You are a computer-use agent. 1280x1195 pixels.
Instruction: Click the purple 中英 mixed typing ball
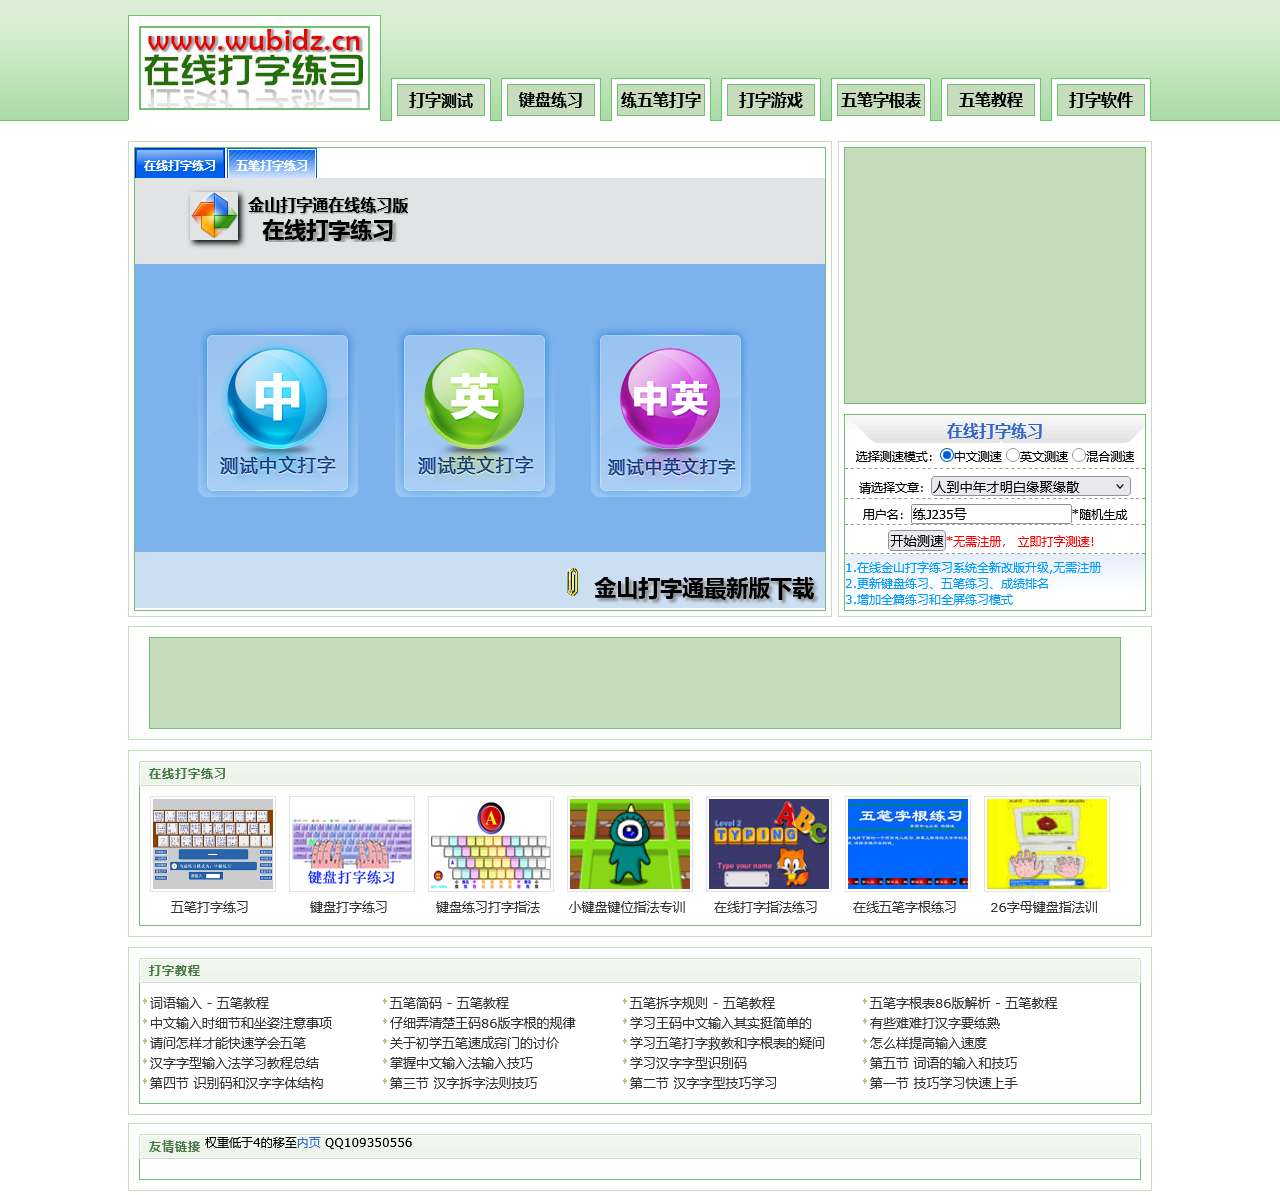[x=669, y=400]
